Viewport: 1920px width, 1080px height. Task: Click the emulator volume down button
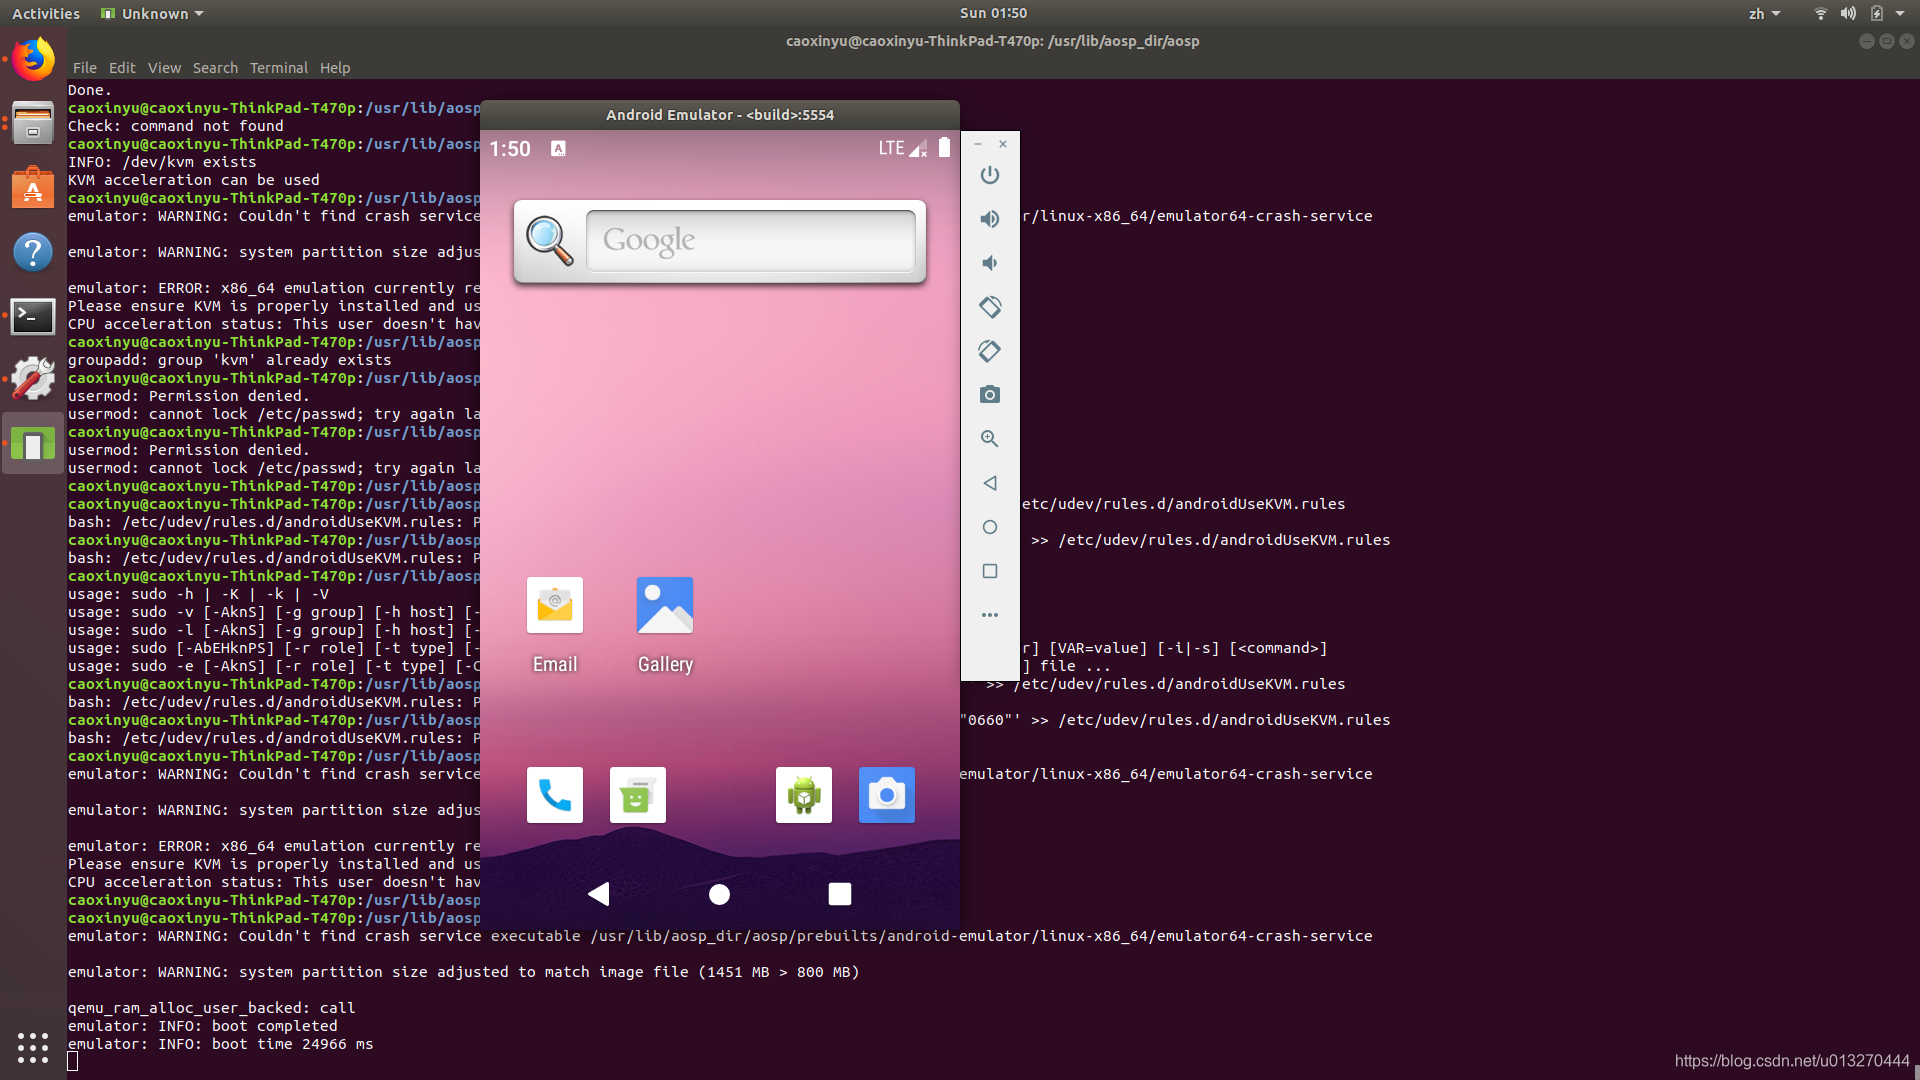[992, 262]
